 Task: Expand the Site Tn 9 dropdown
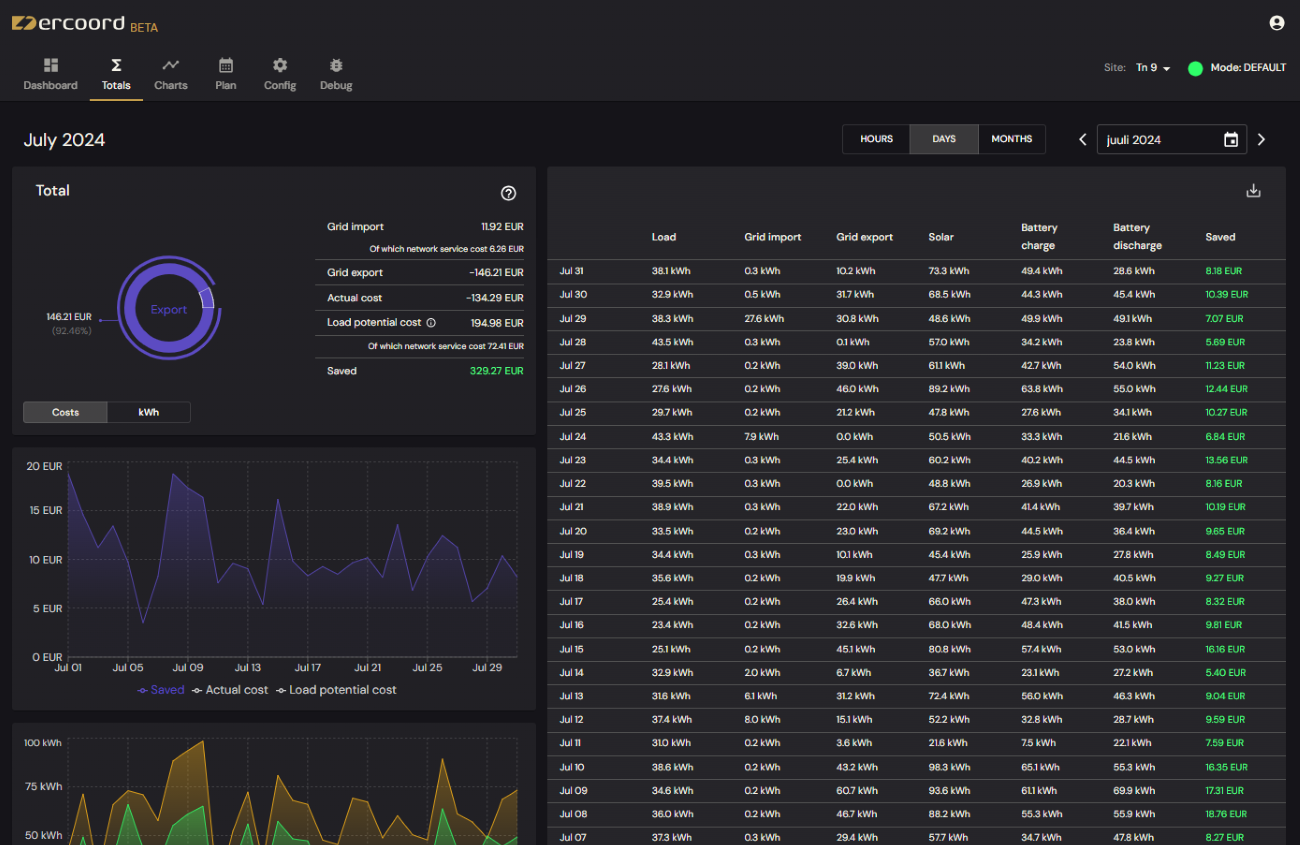[1152, 68]
